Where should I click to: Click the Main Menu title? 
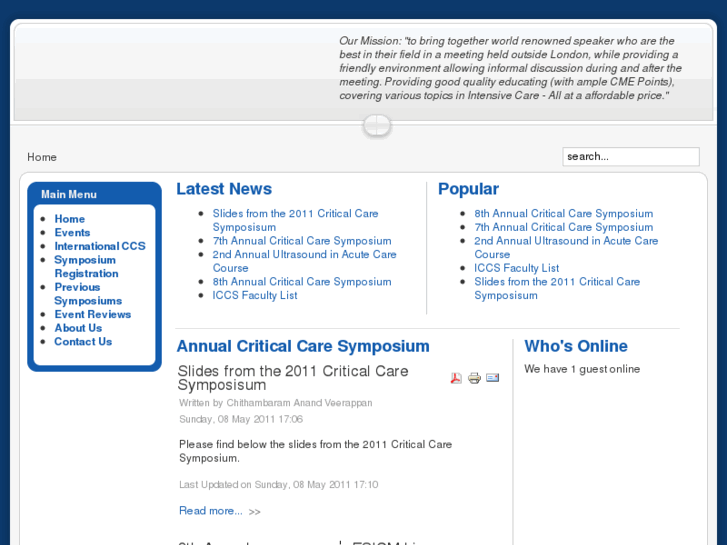click(x=69, y=194)
